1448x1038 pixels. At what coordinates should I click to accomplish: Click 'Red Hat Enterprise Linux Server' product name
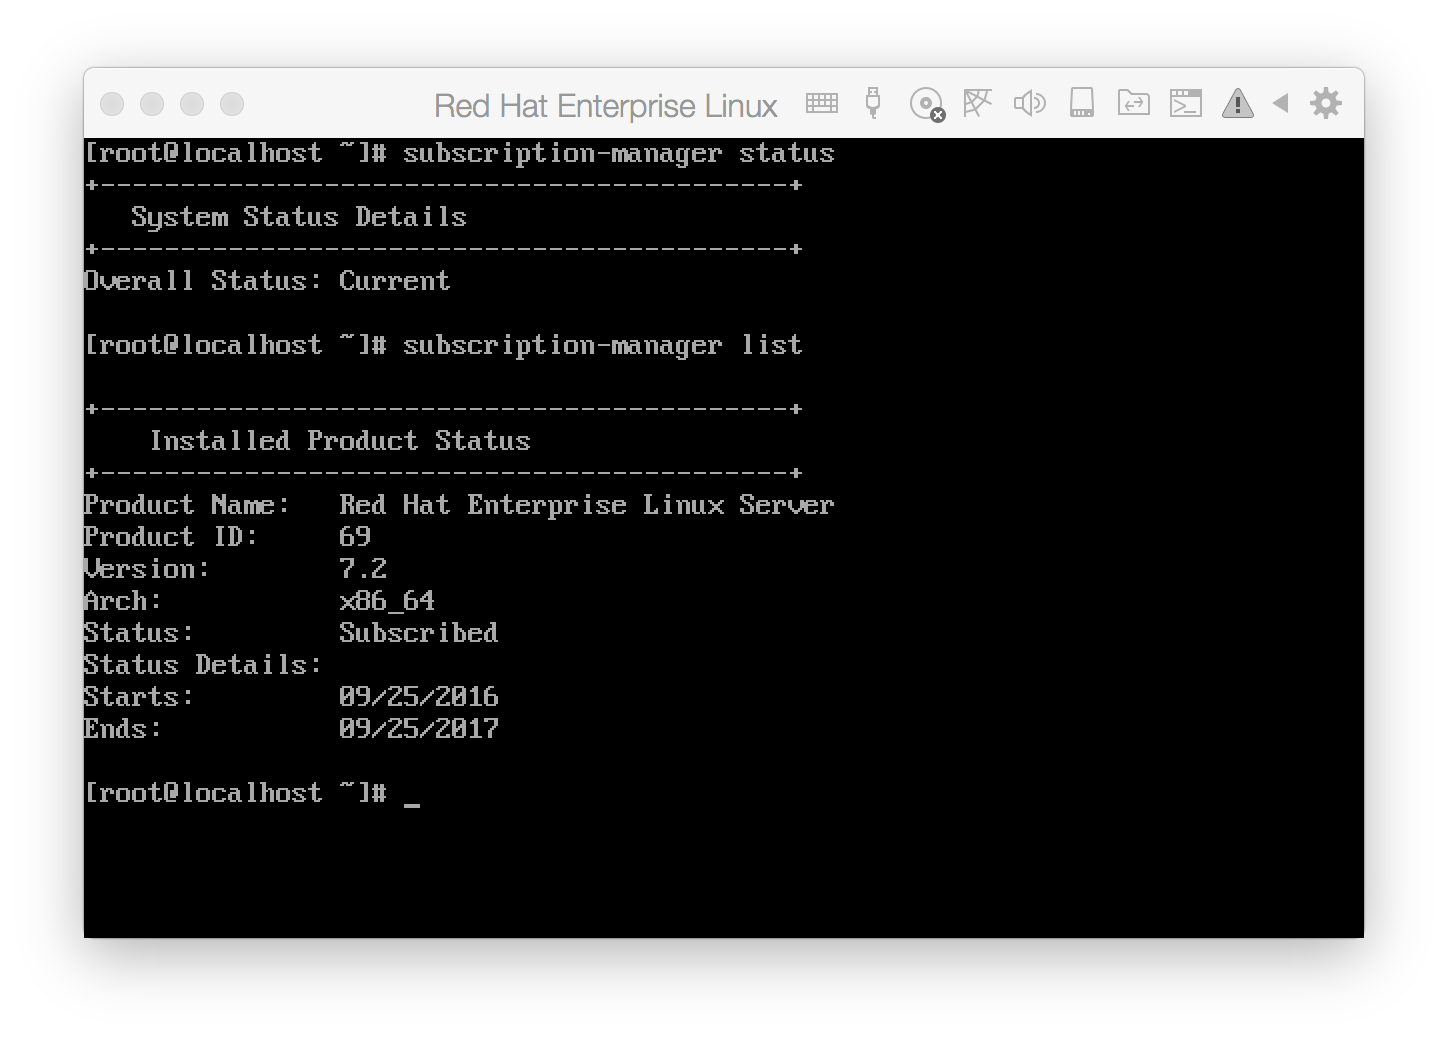click(587, 505)
